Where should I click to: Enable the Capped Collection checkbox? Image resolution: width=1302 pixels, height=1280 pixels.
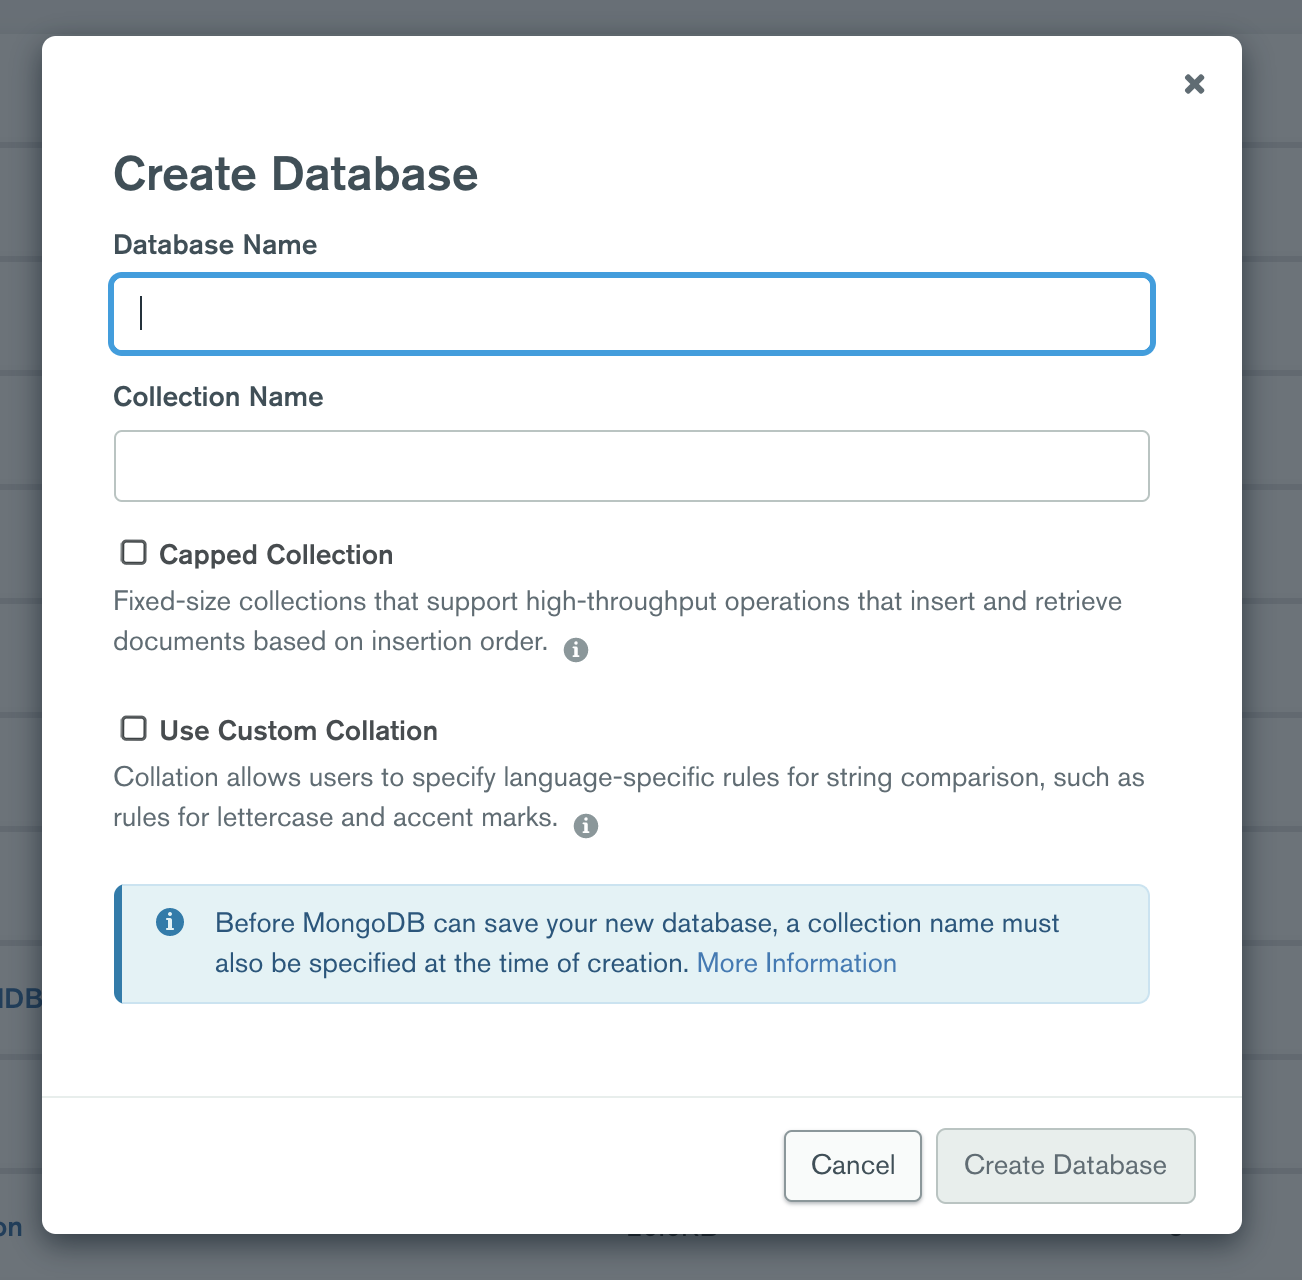pyautogui.click(x=133, y=552)
